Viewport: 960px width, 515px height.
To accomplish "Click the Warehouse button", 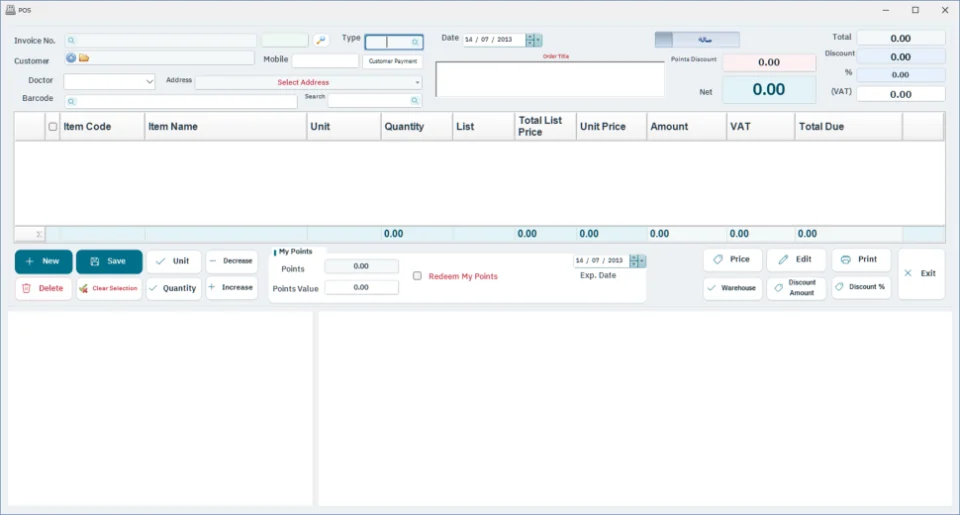I will pyautogui.click(x=732, y=288).
